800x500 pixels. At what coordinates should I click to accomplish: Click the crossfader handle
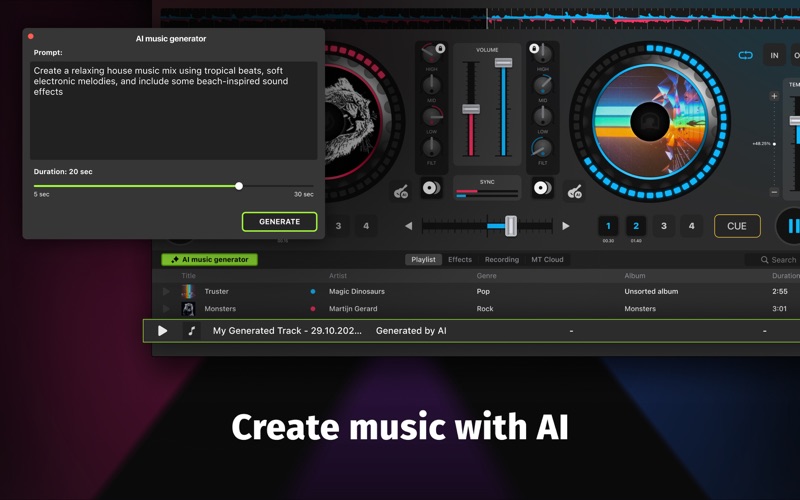(x=511, y=226)
